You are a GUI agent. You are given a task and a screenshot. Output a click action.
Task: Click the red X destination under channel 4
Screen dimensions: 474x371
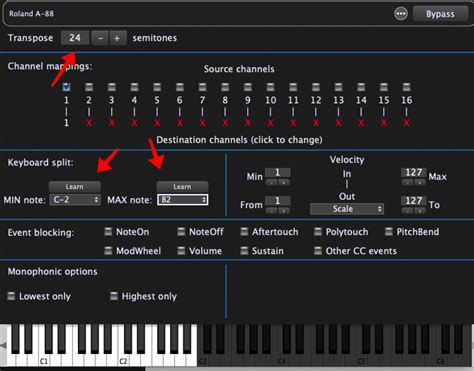pyautogui.click(x=134, y=123)
